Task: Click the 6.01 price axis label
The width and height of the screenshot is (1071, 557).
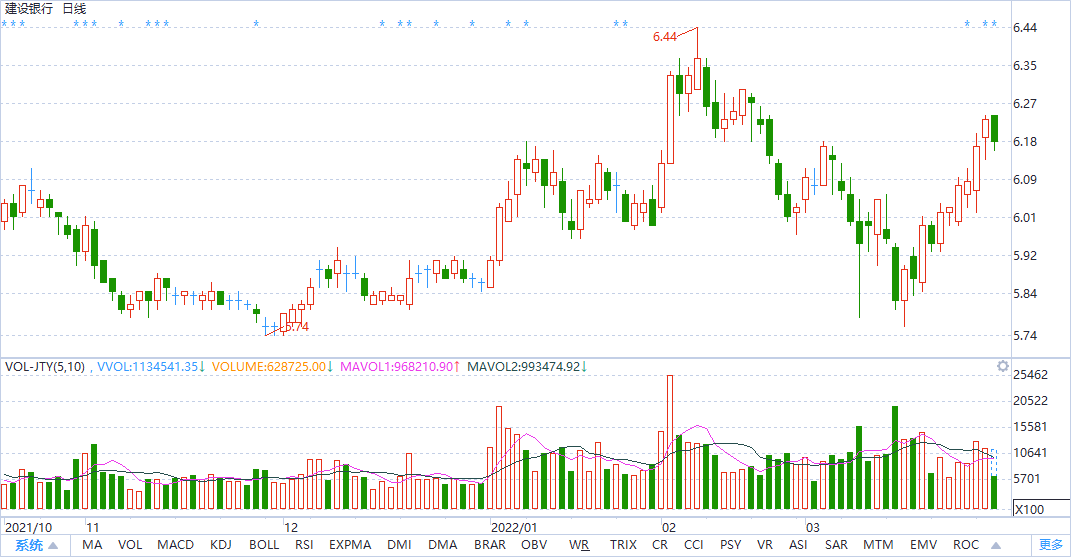Action: point(1025,217)
